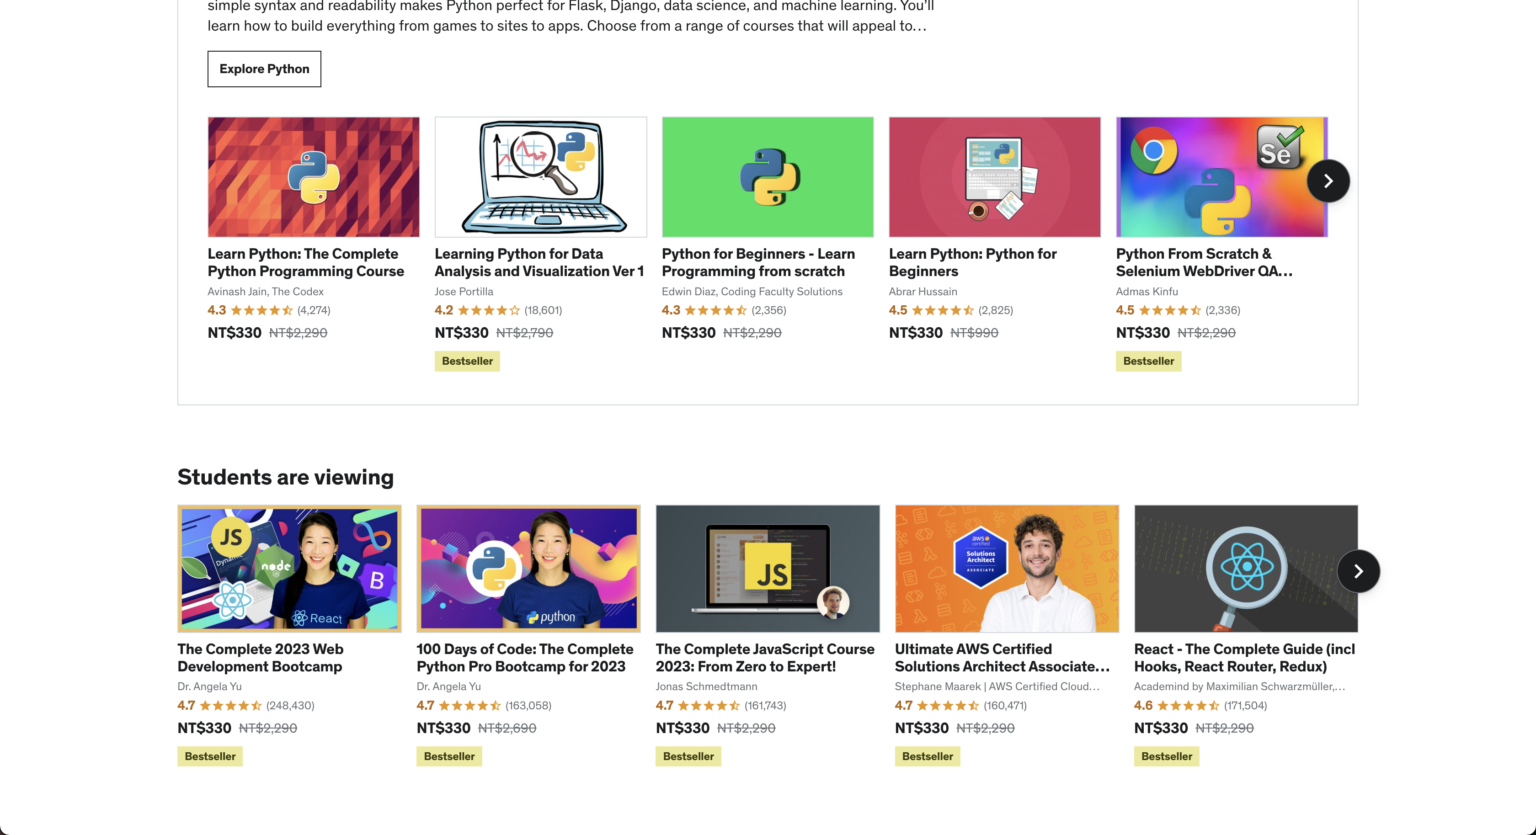Select the green Python for Beginners thumbnail
The image size is (1536, 835).
[767, 177]
